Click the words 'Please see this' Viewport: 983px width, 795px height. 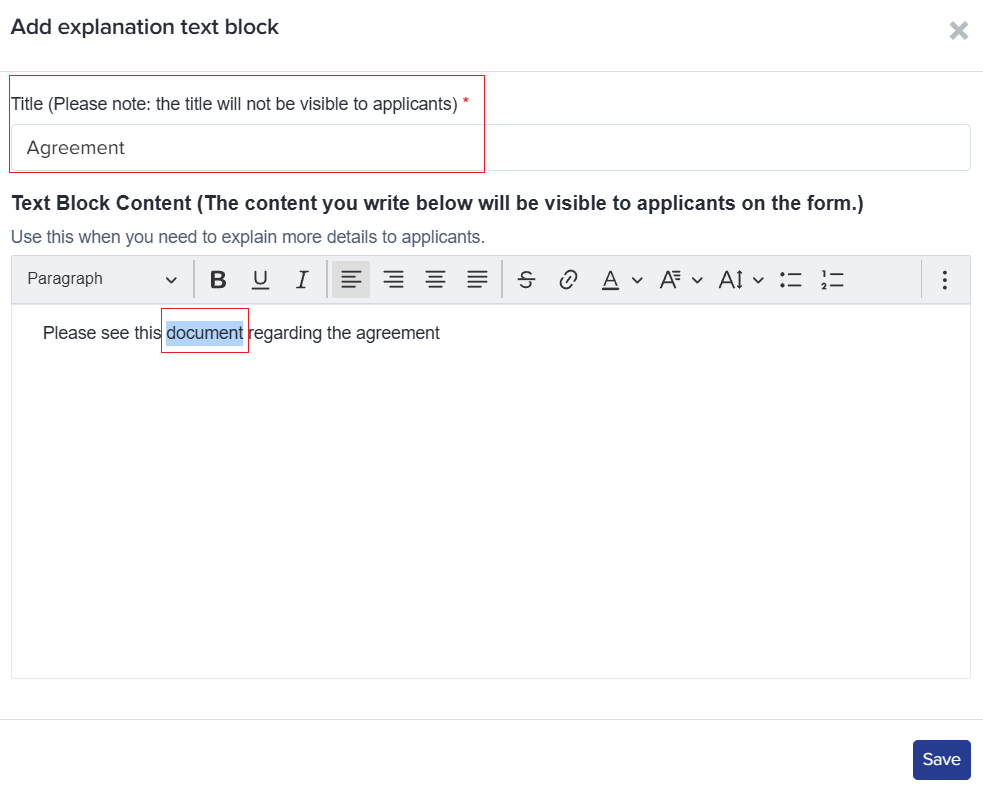[102, 333]
